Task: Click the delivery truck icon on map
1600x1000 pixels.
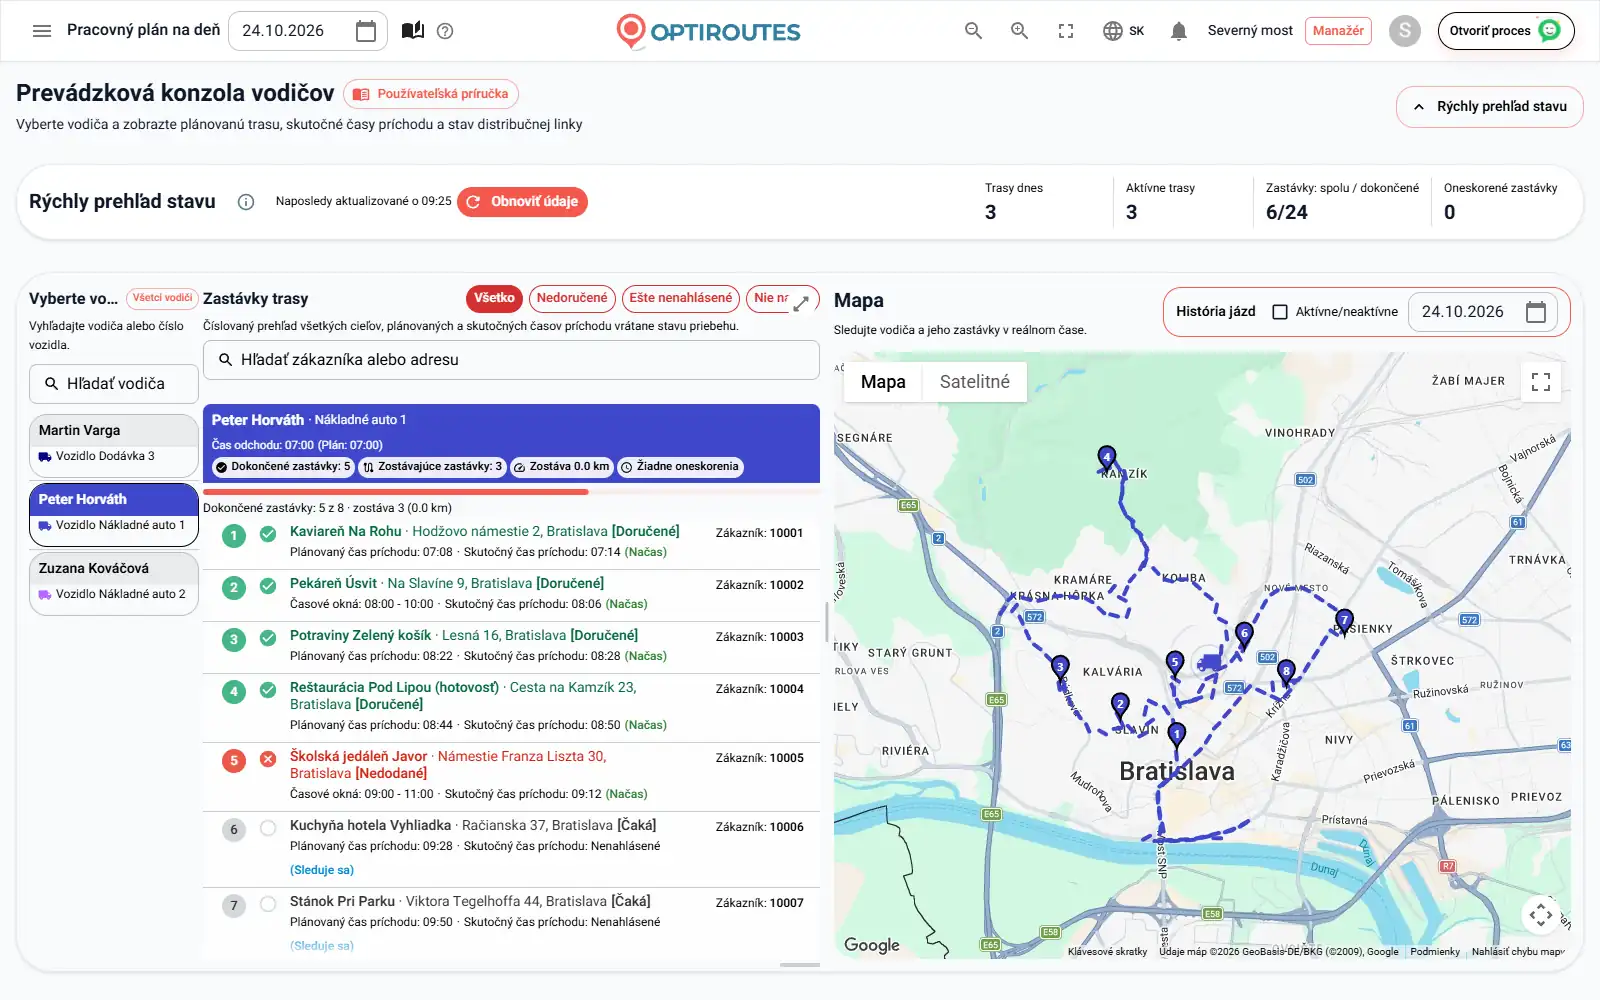Action: [x=1210, y=662]
